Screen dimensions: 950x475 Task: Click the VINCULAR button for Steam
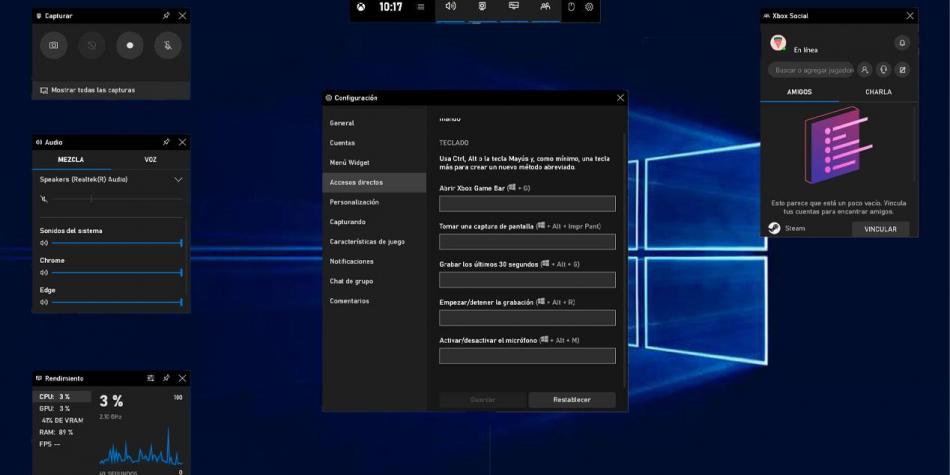[x=880, y=229]
